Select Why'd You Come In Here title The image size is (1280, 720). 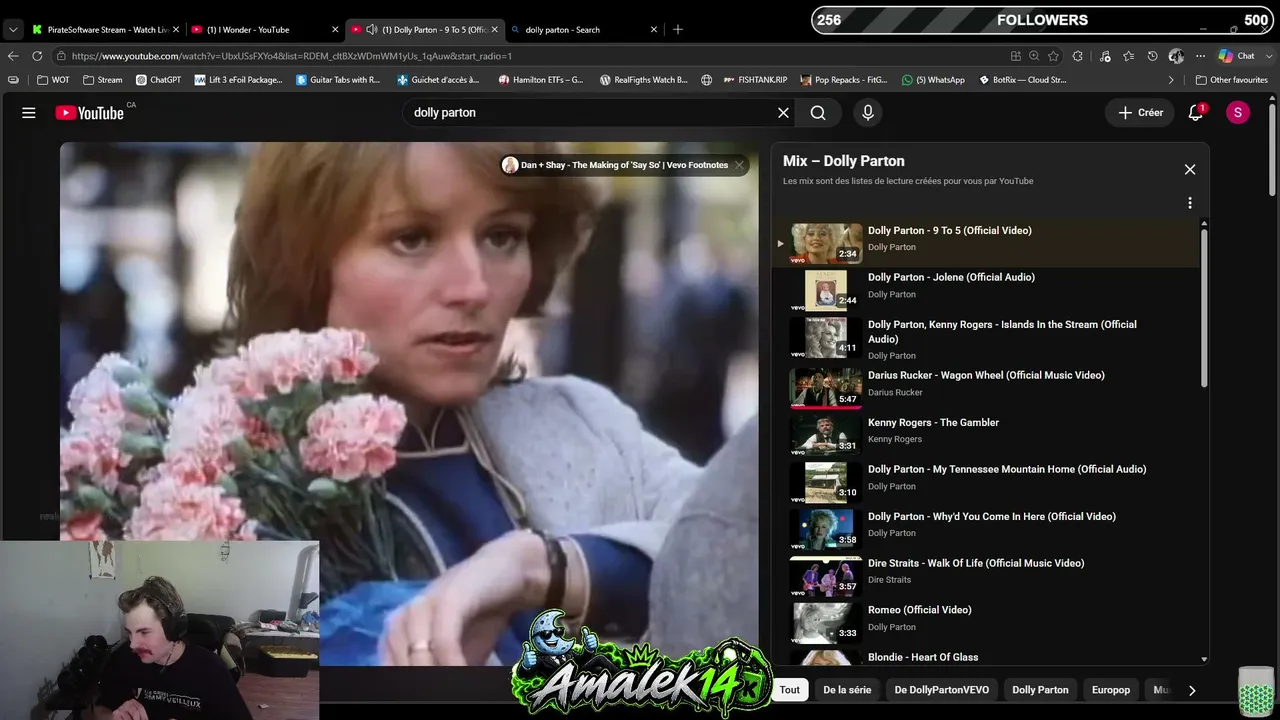(x=992, y=516)
